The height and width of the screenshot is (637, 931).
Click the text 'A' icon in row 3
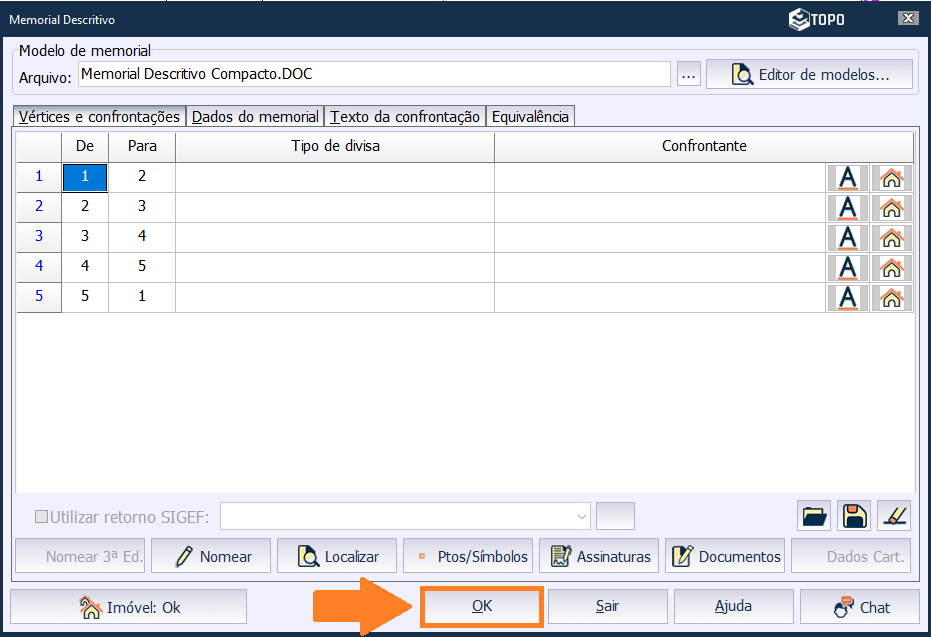click(x=848, y=238)
